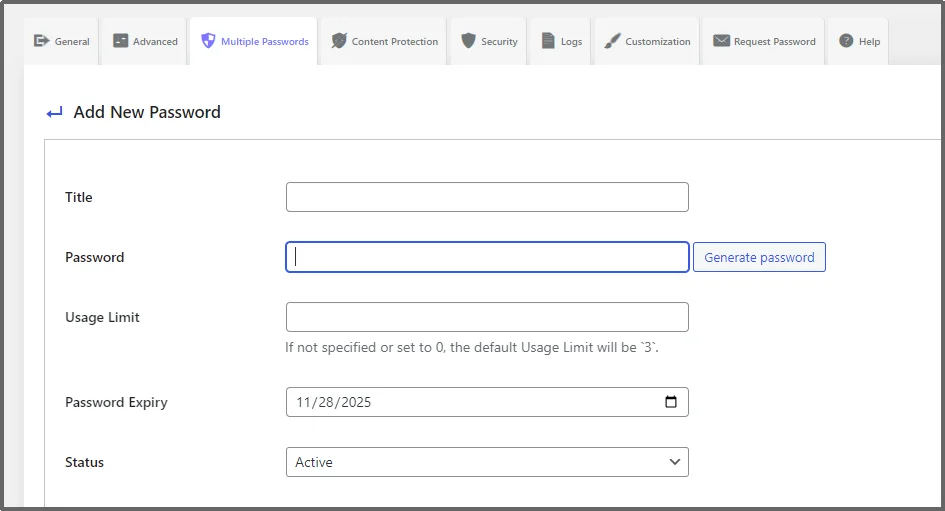
Task: Switch to the Customization tab
Action: [x=647, y=41]
